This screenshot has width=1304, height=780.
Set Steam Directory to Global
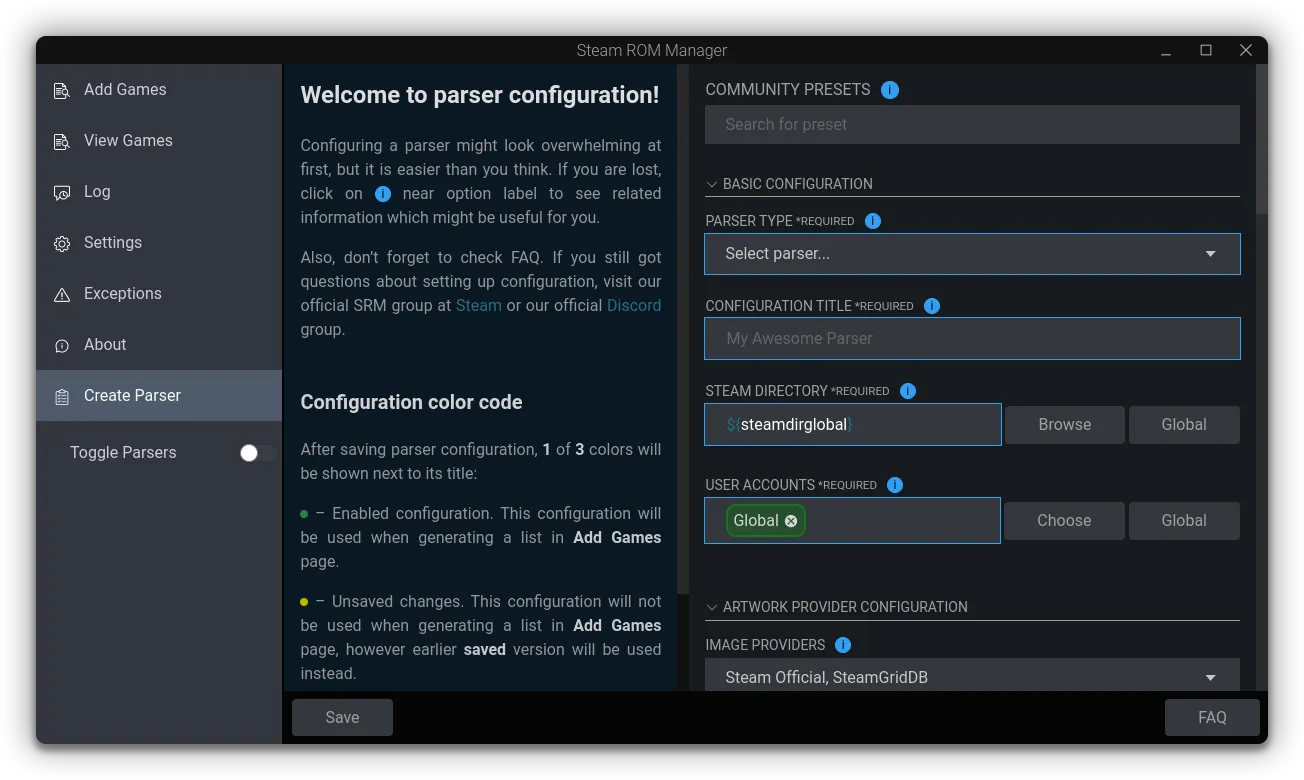(x=1184, y=425)
